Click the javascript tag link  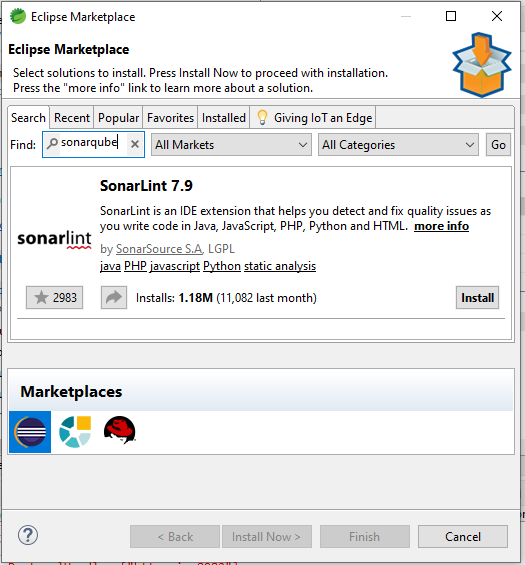[175, 266]
